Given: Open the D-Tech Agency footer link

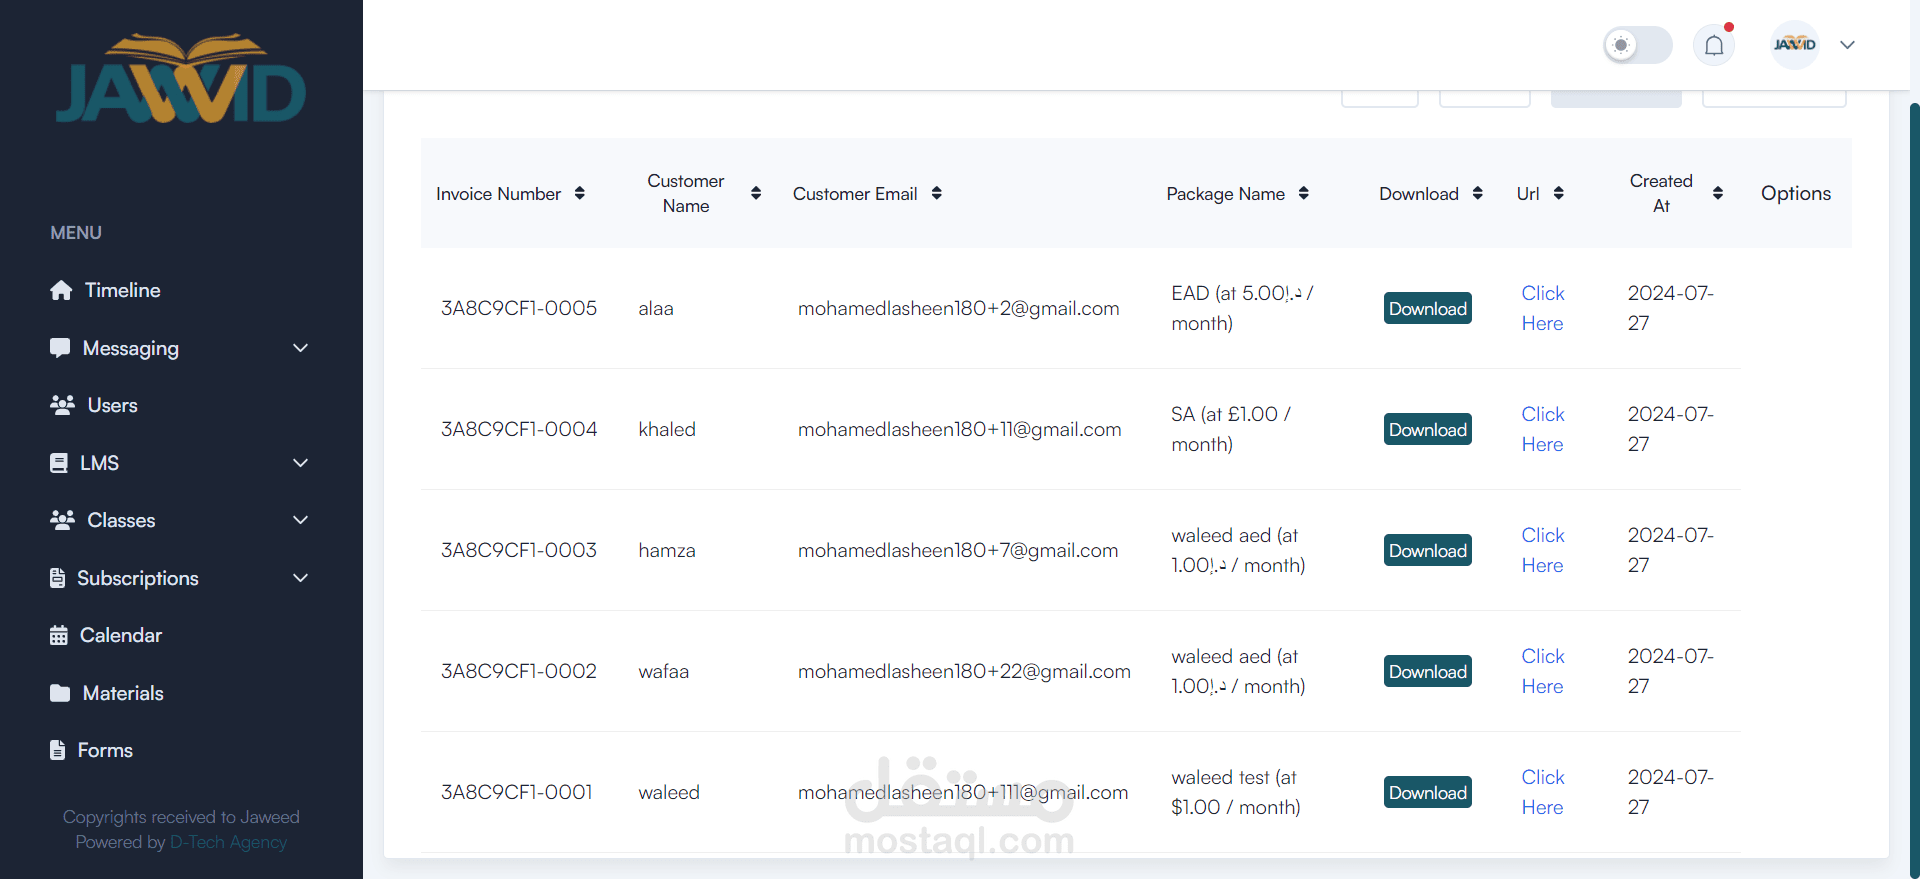Looking at the screenshot, I should pos(228,842).
